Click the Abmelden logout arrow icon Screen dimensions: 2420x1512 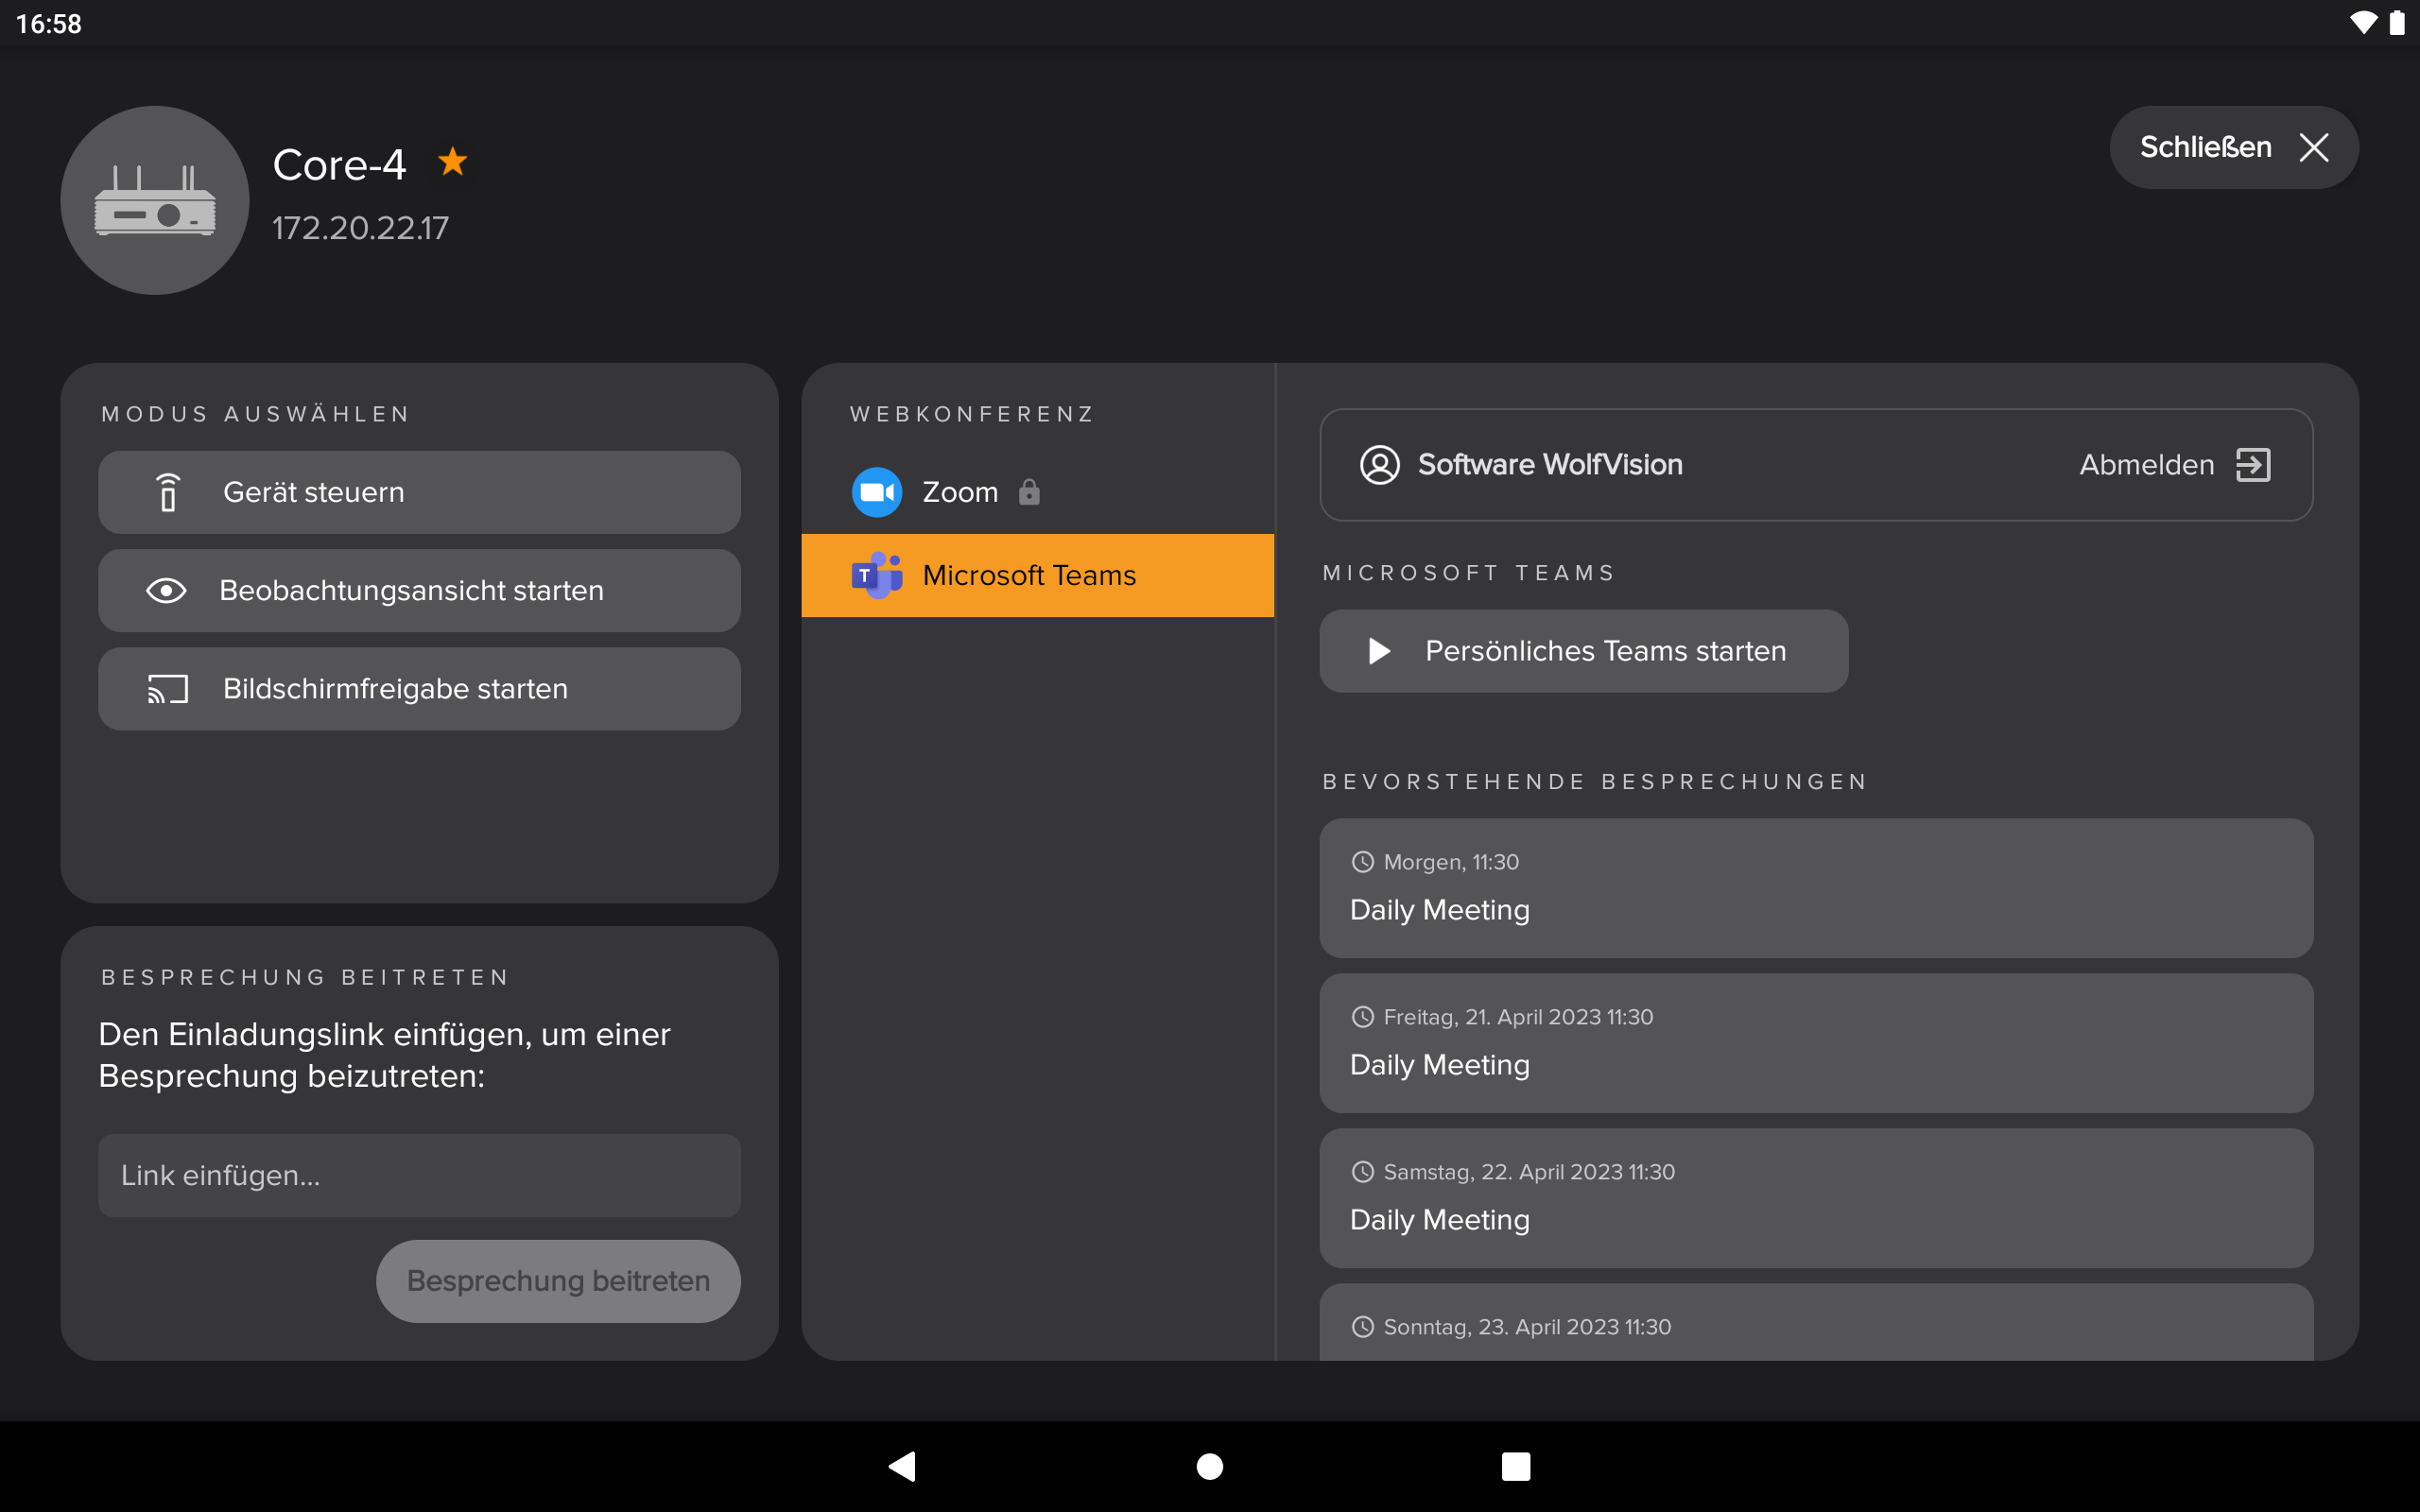point(2253,465)
